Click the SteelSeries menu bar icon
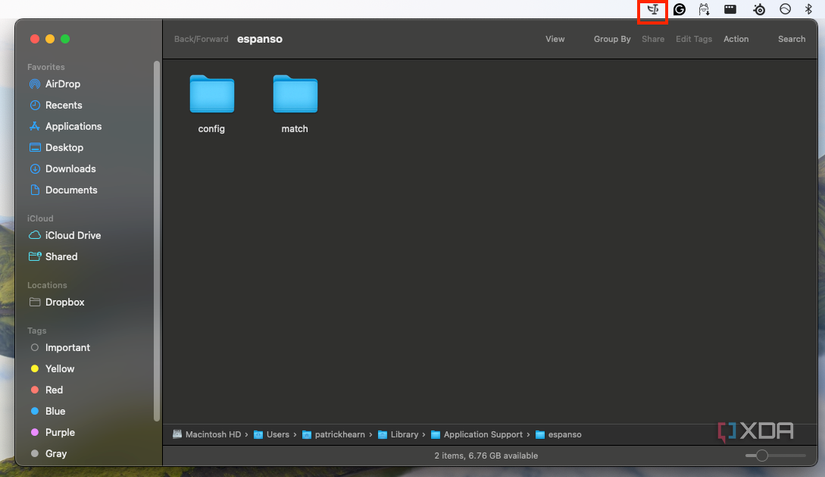The height and width of the screenshot is (477, 825). coord(759,9)
